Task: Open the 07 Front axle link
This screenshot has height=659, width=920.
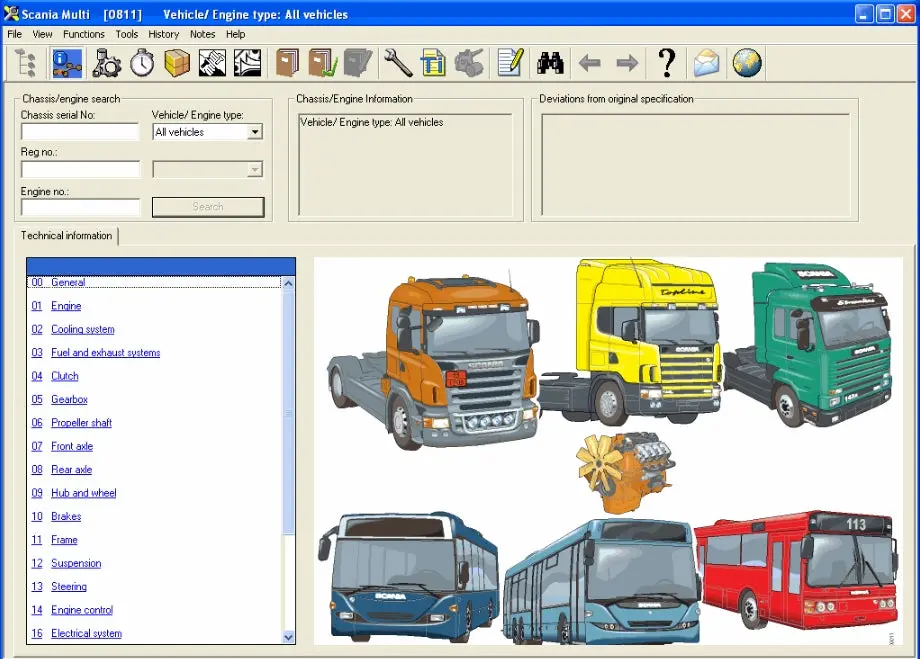Action: [62, 447]
